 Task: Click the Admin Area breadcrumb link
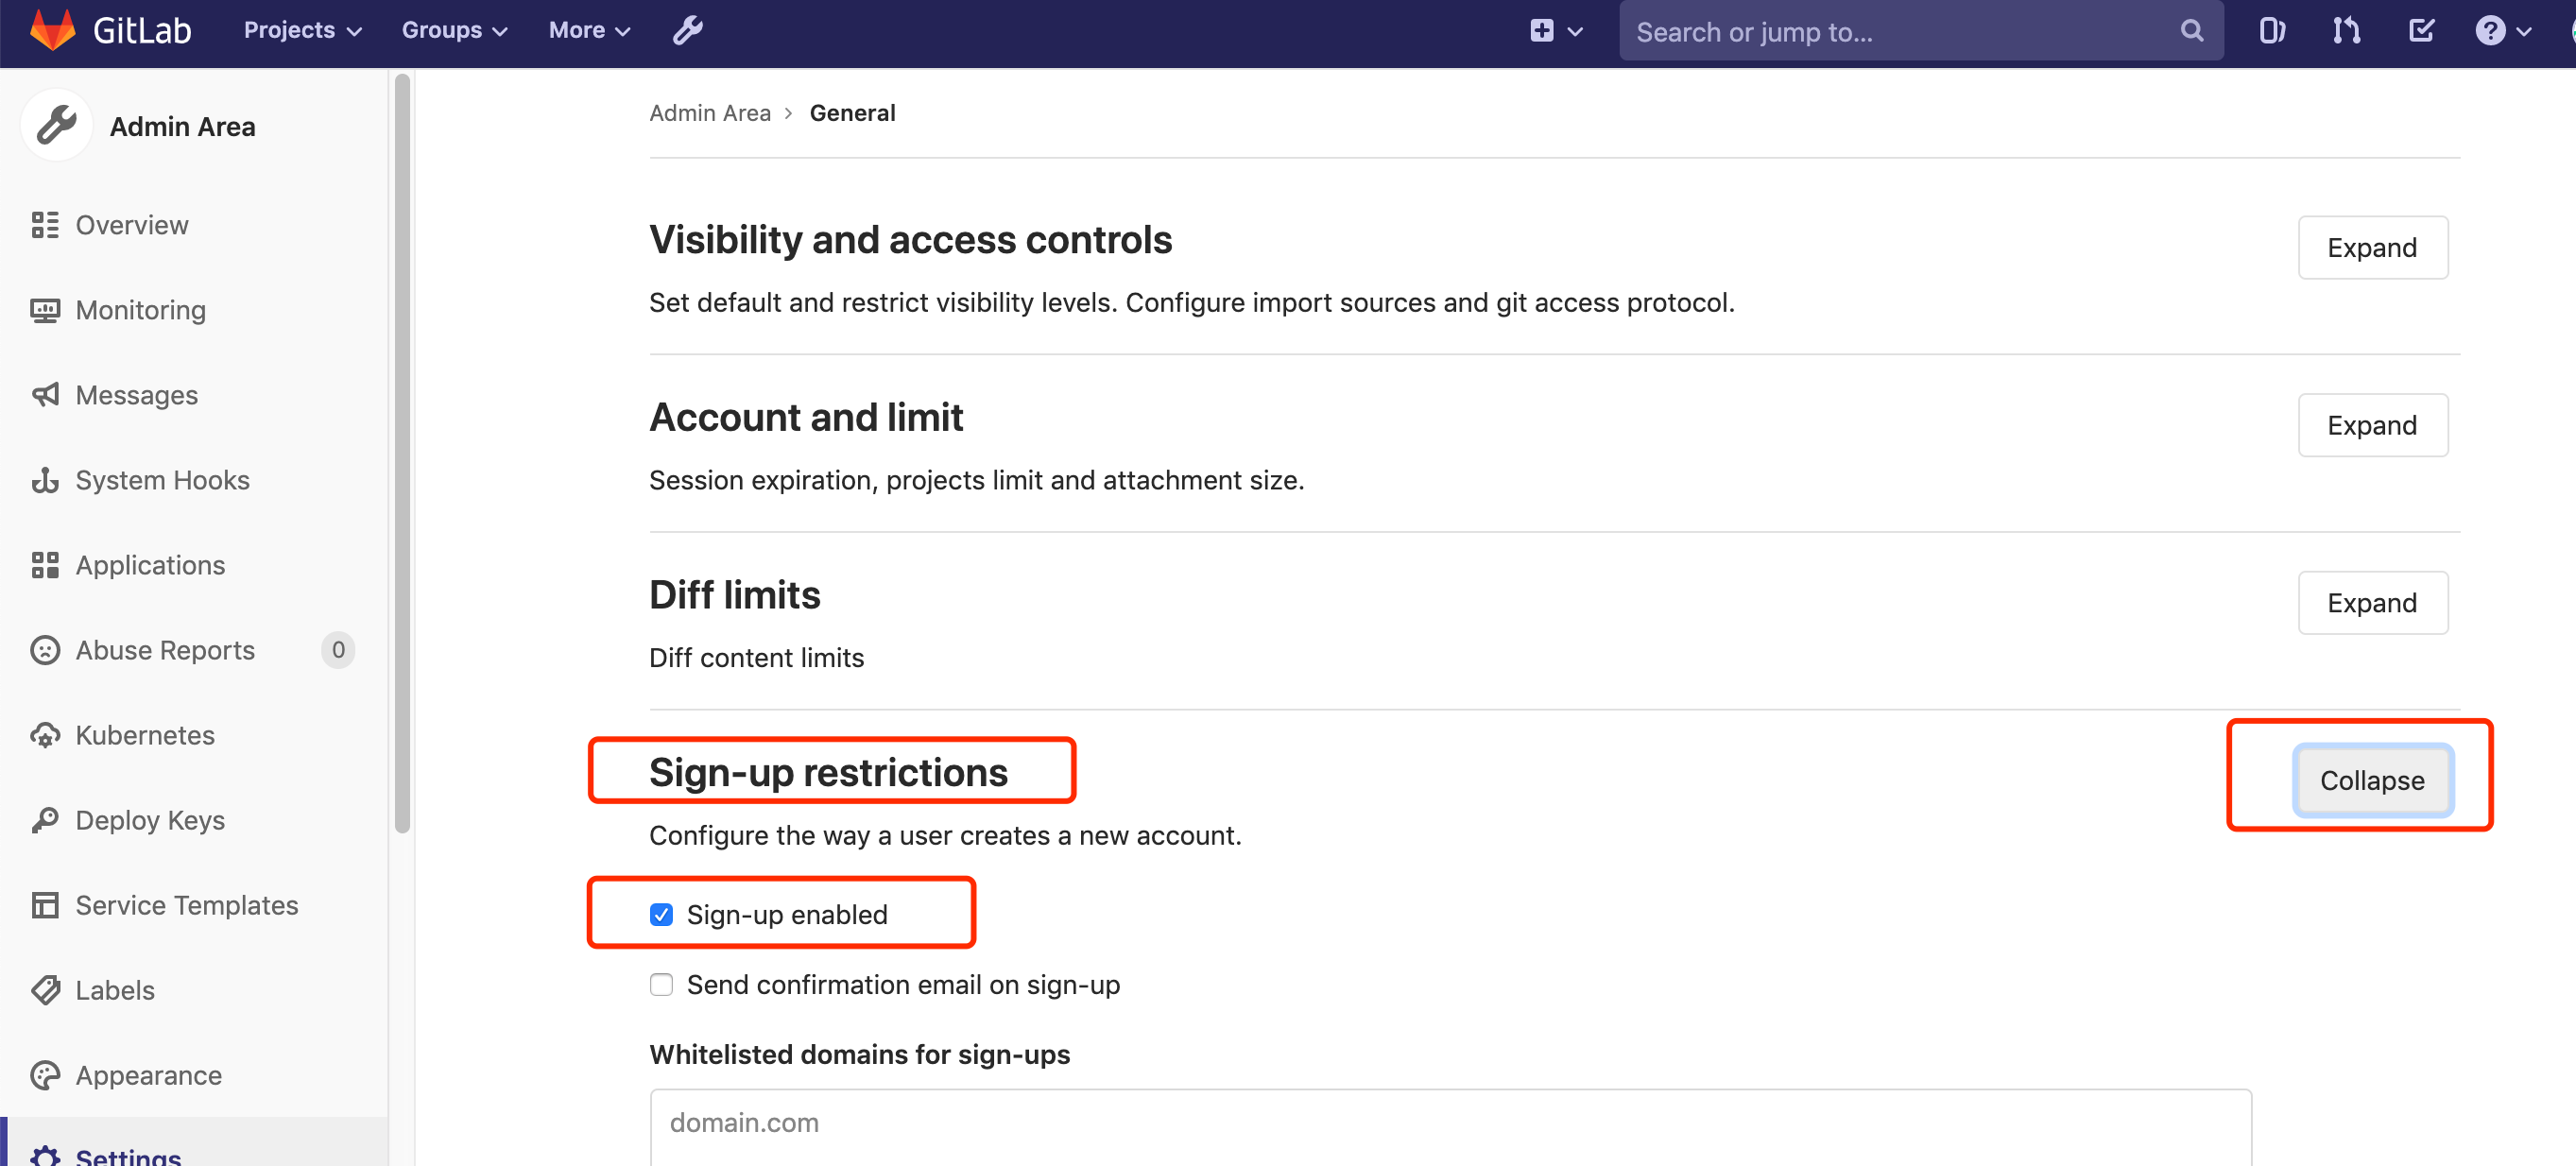click(x=709, y=113)
